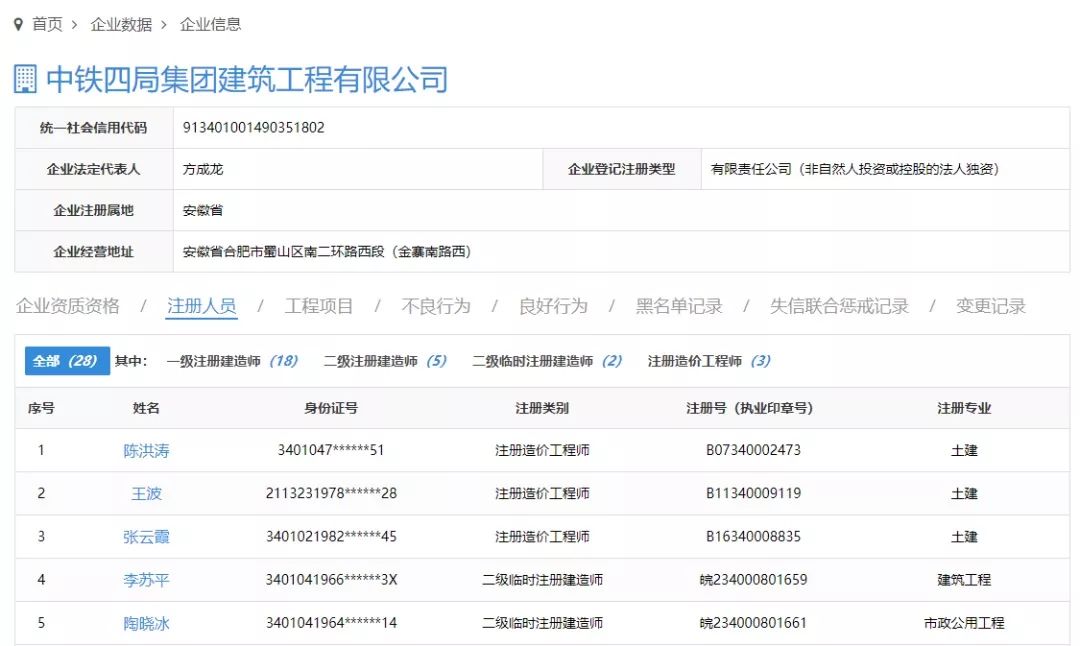Open the 工程项目 tab
Image resolution: width=1080 pixels, height=646 pixels.
(x=319, y=306)
